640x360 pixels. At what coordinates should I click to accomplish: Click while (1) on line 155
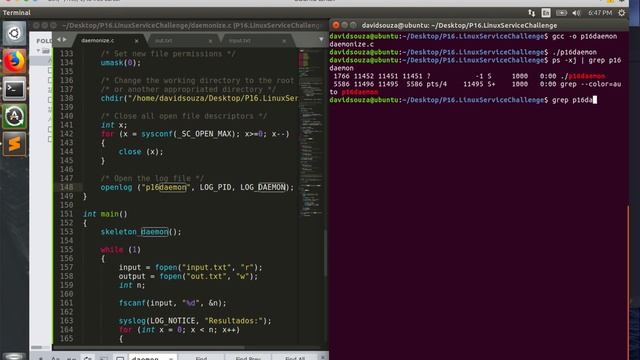[120, 250]
